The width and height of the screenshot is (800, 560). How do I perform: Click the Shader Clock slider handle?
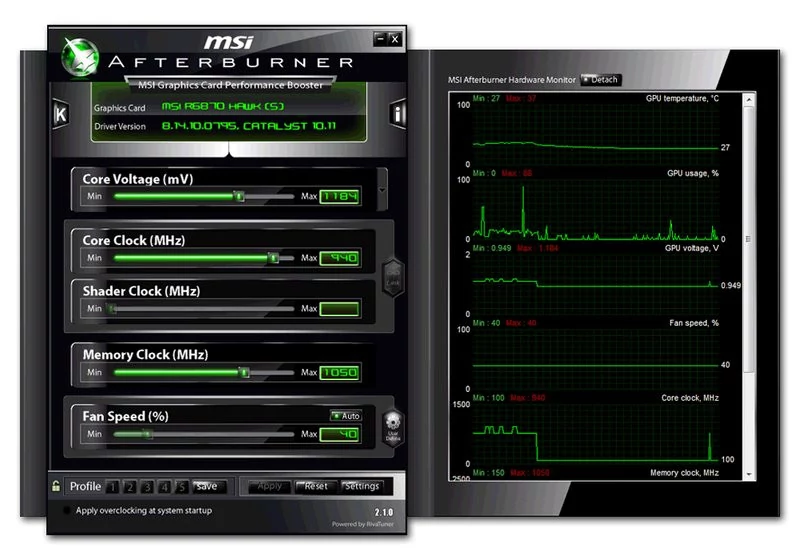coord(112,309)
